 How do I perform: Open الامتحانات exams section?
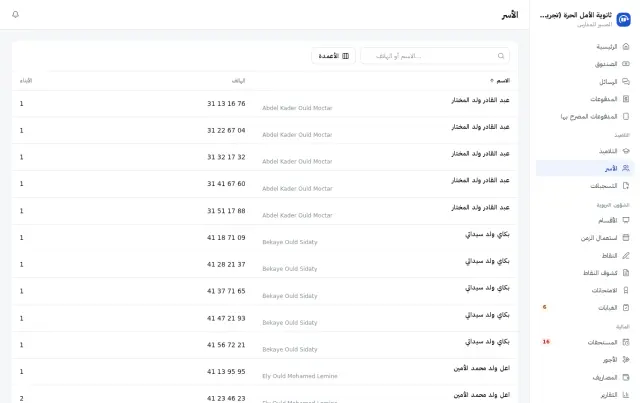pyautogui.click(x=585, y=290)
